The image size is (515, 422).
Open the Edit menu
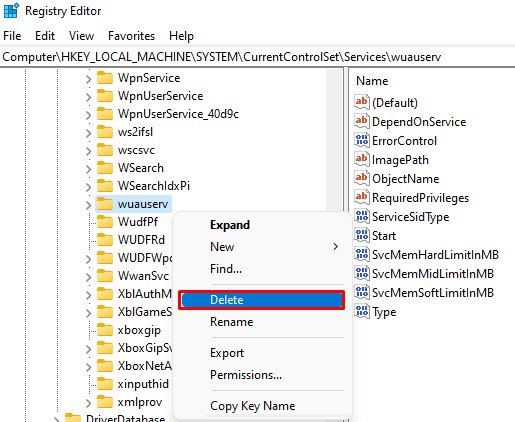(x=45, y=36)
